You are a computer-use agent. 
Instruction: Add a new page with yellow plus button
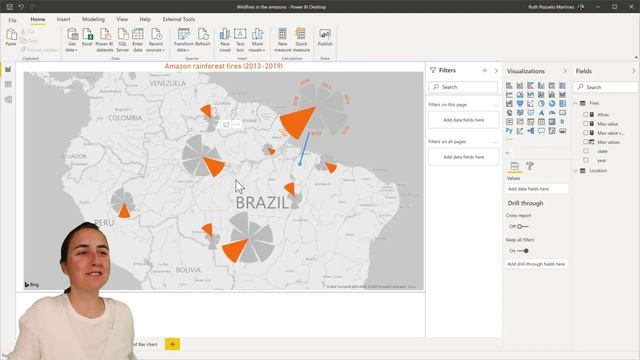point(172,344)
